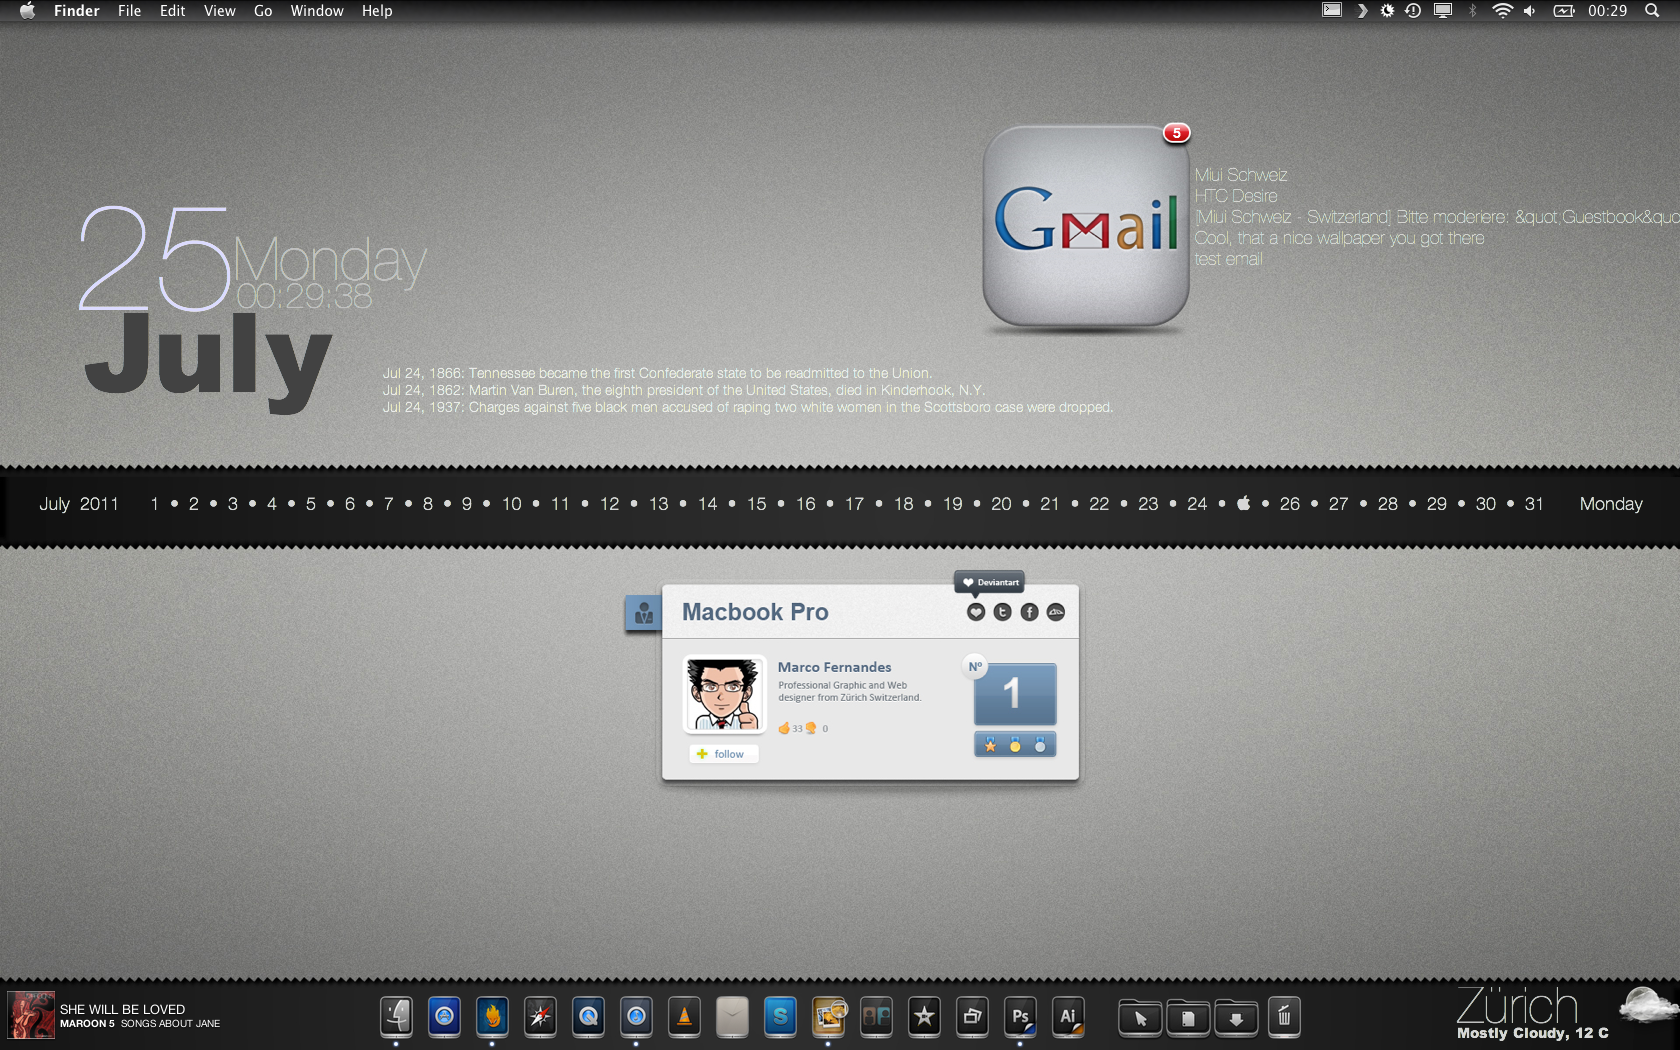
Task: Click the Macbook Pro card title
Action: click(755, 612)
